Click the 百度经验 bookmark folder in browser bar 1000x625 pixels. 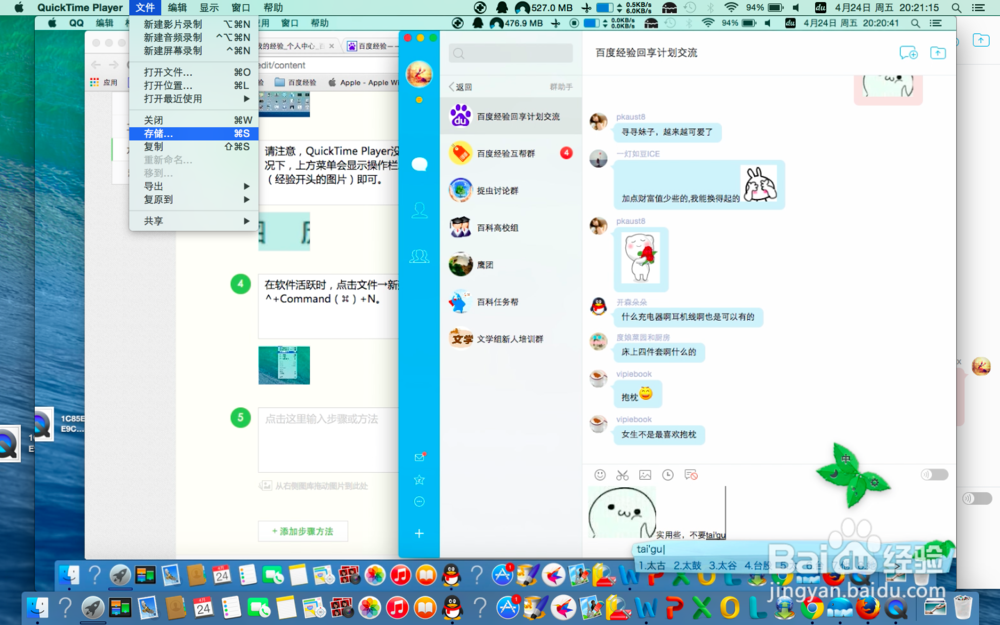(x=296, y=82)
